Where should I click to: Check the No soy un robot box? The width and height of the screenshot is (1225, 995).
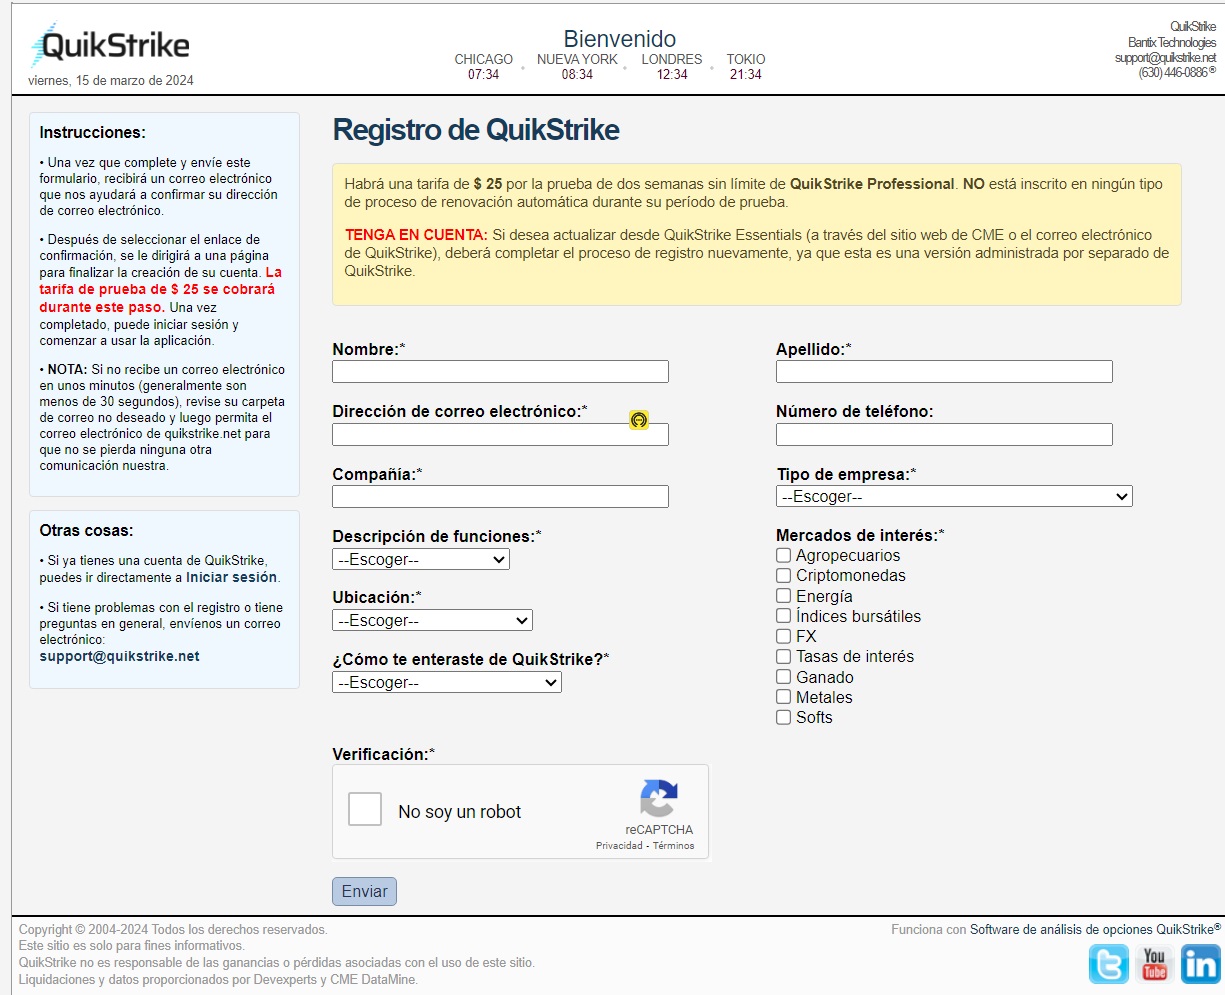365,809
